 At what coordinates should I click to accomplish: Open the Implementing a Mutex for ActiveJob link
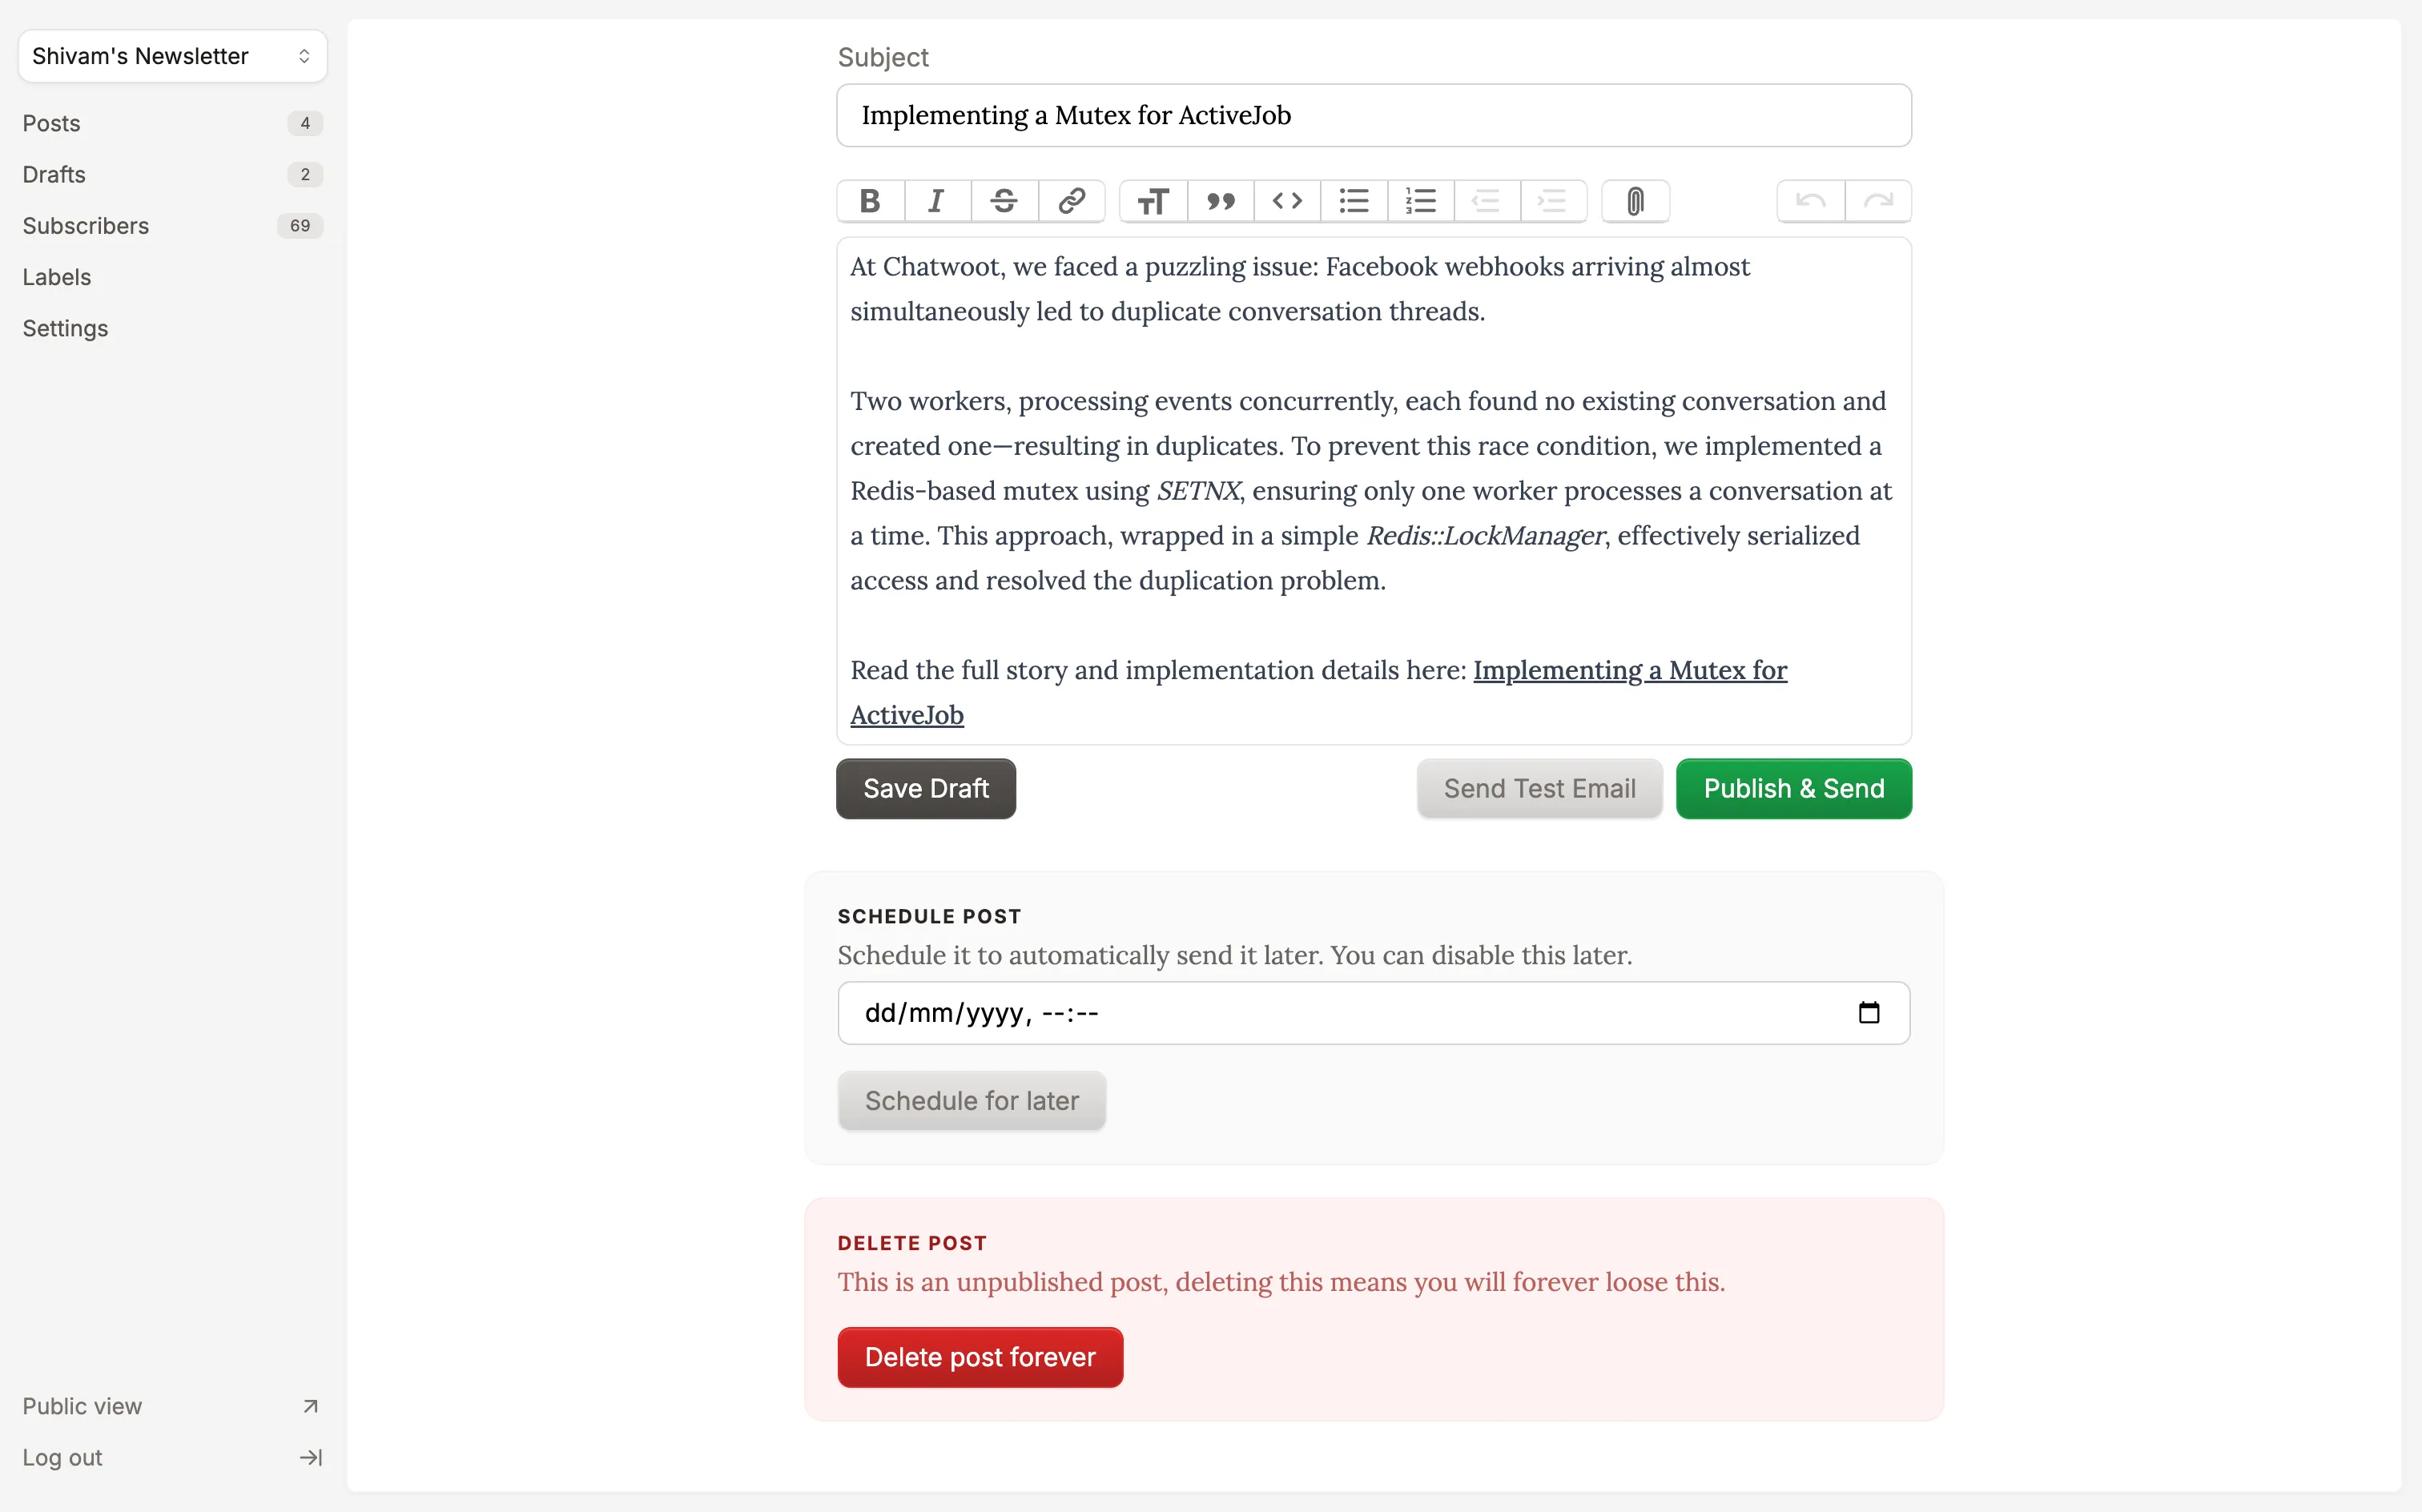pos(1628,670)
